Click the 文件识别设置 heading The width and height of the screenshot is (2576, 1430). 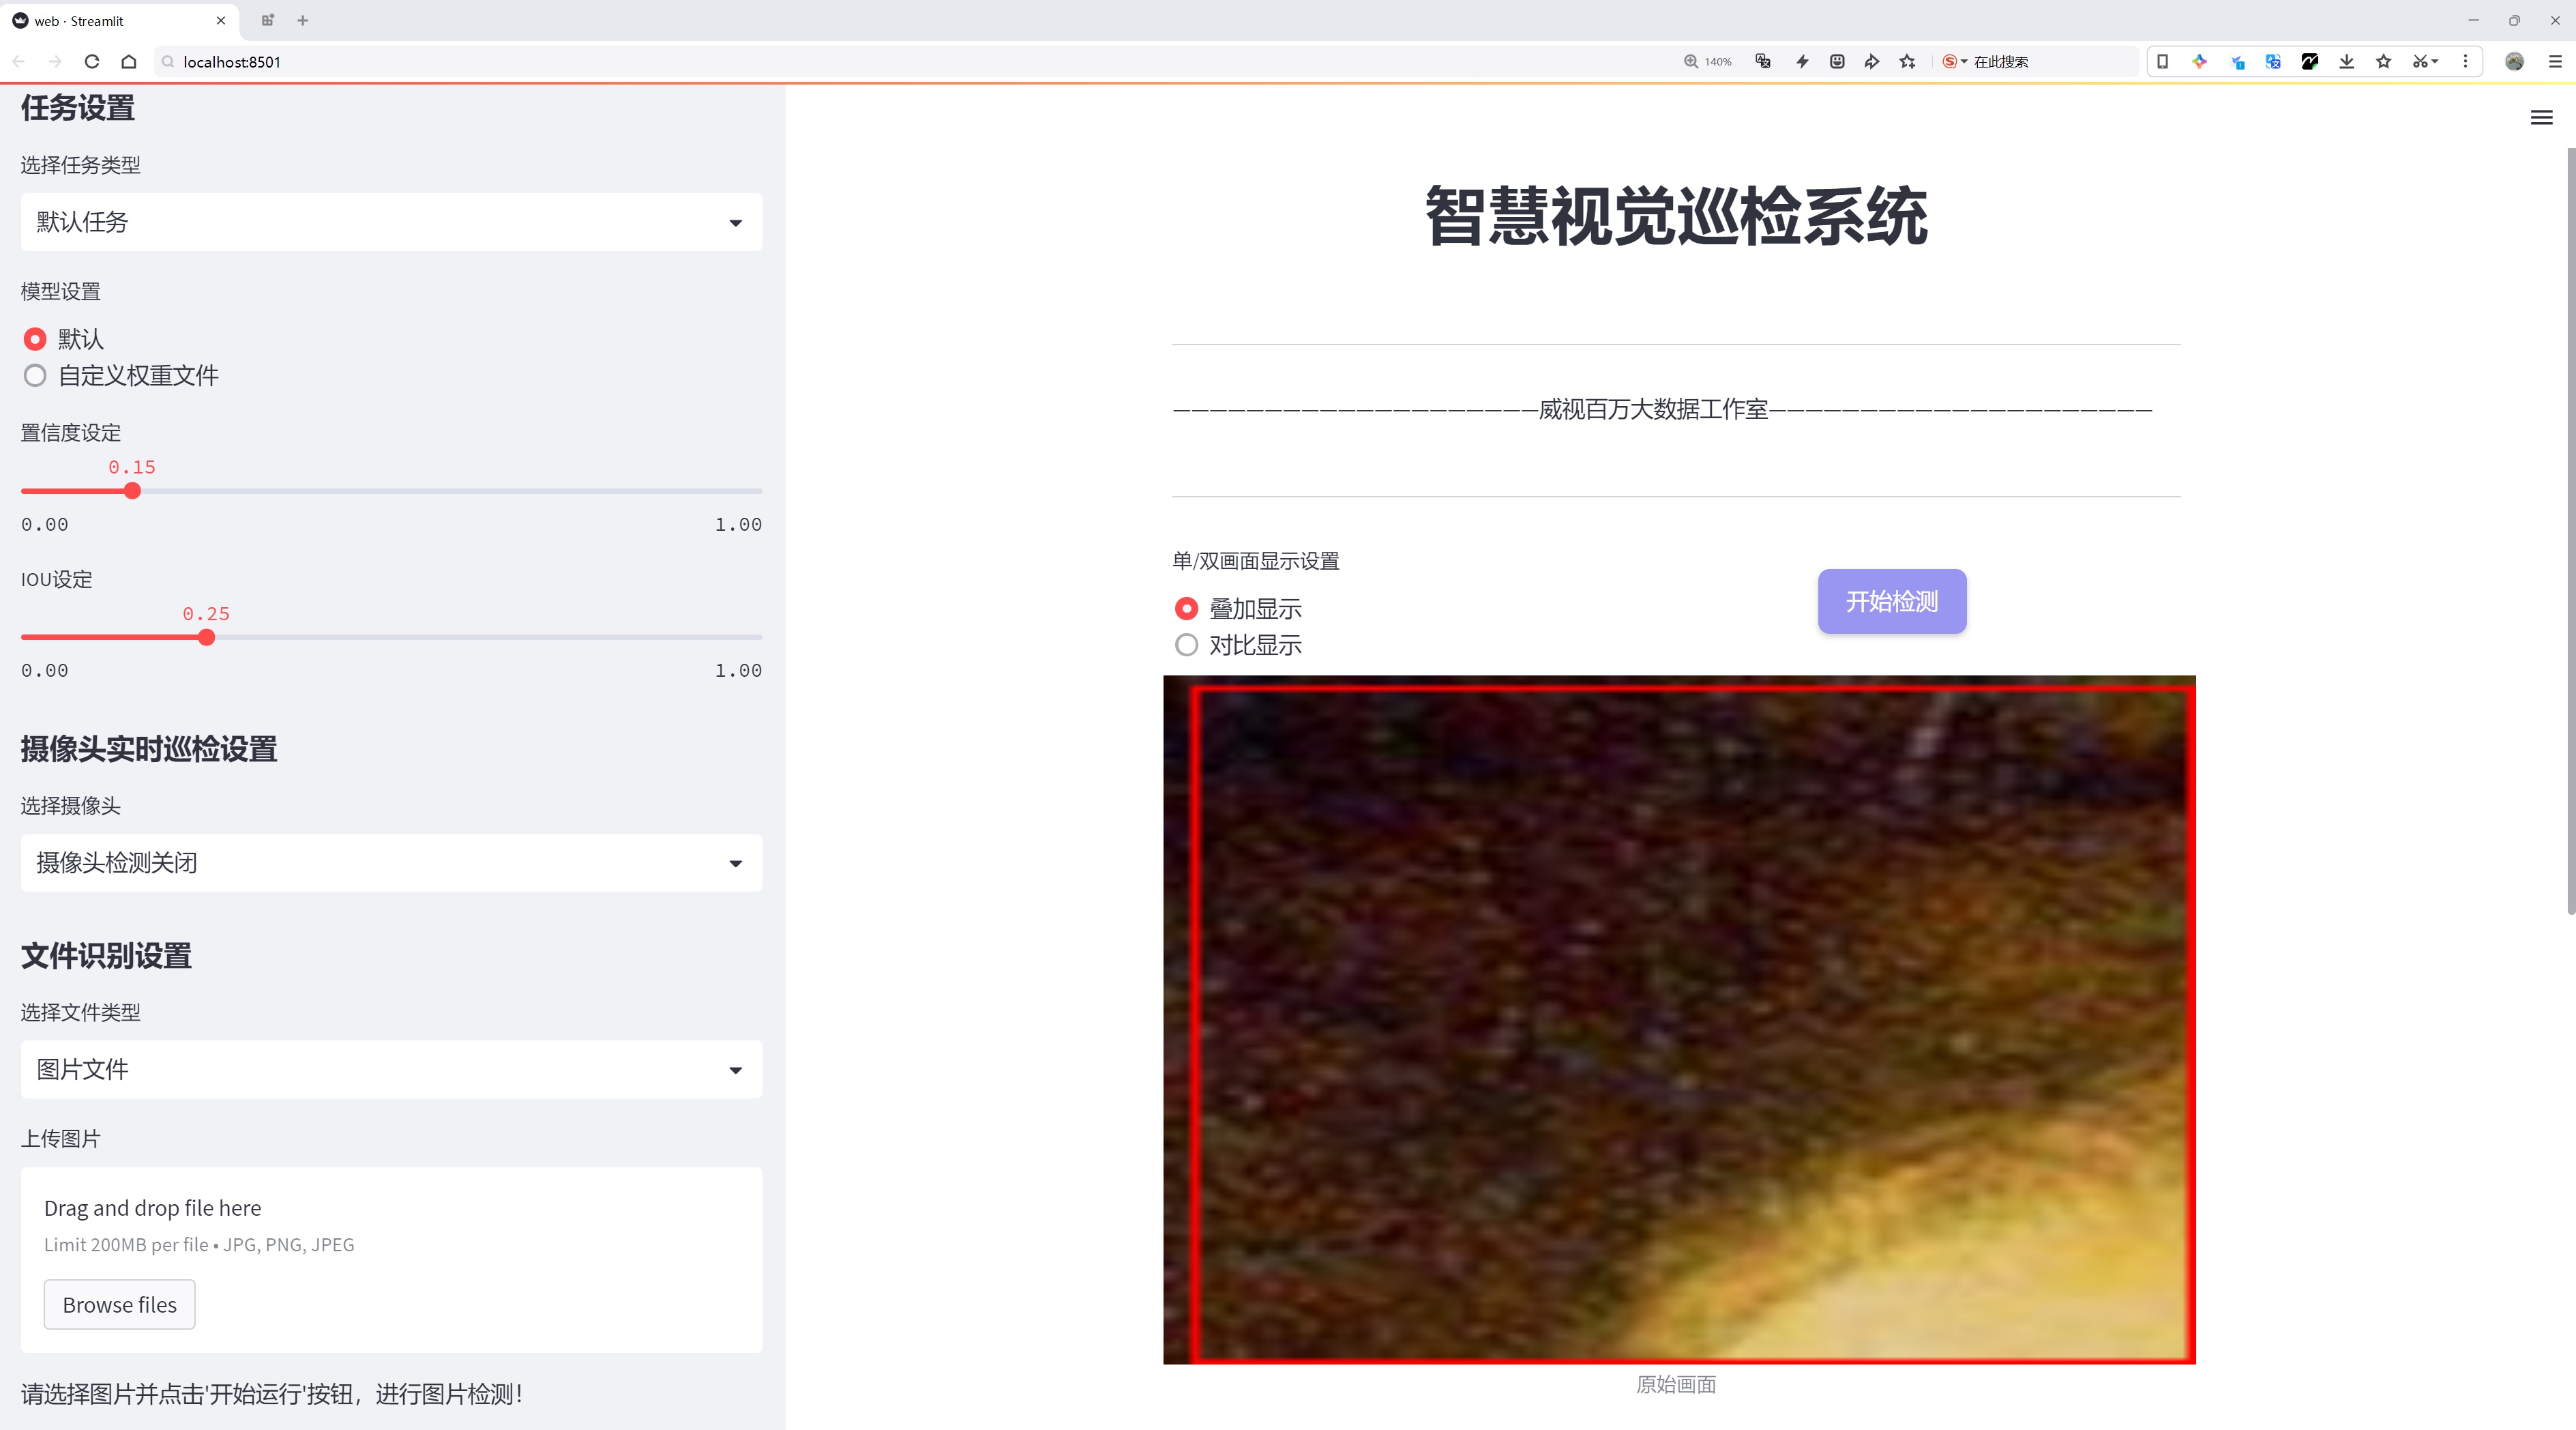point(106,956)
